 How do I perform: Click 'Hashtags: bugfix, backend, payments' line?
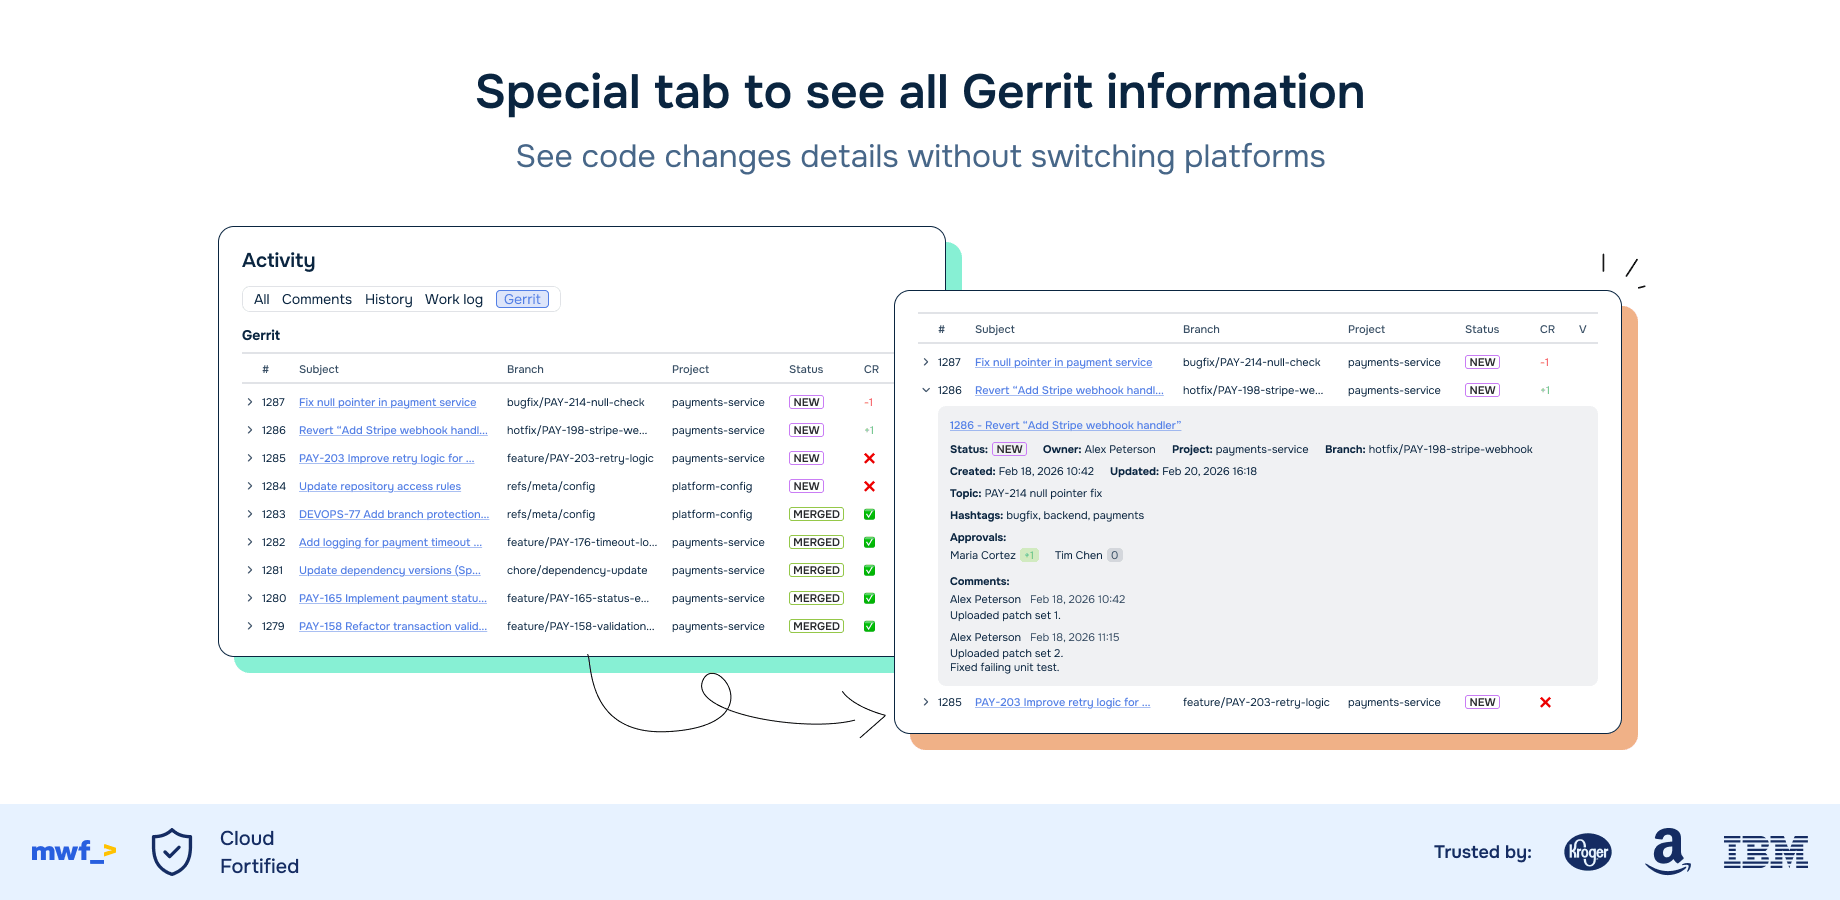pos(1047,515)
